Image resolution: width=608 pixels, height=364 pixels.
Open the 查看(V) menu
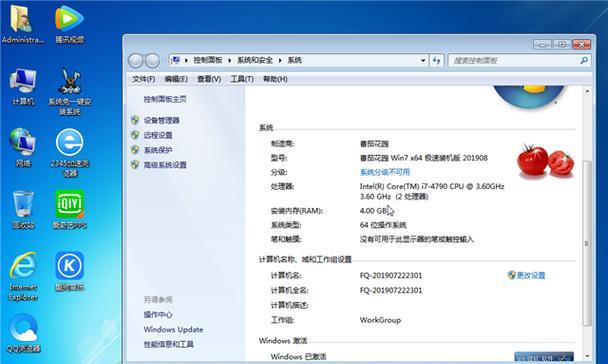click(x=209, y=79)
